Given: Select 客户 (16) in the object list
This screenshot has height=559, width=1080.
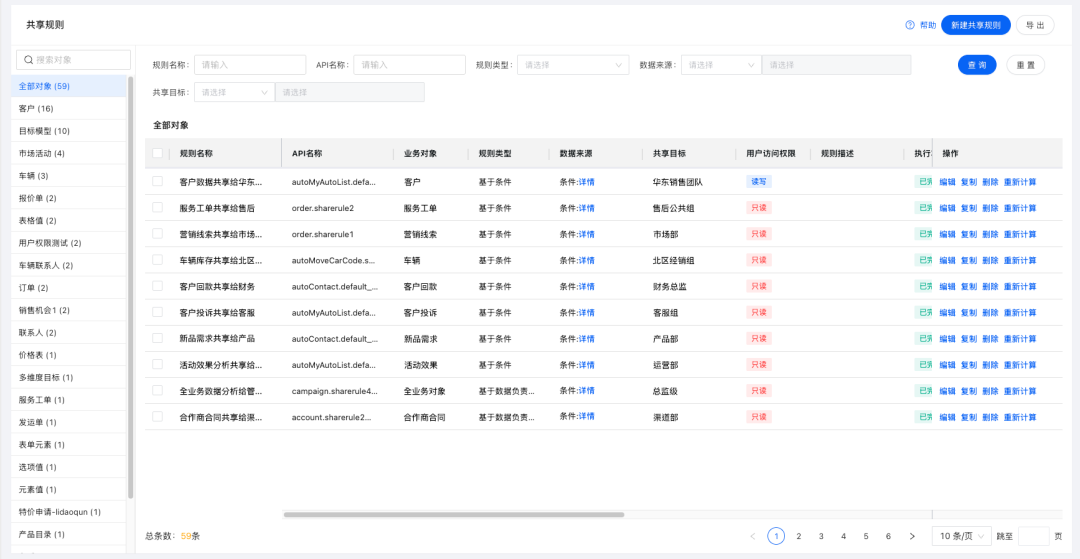Looking at the screenshot, I should [36, 108].
